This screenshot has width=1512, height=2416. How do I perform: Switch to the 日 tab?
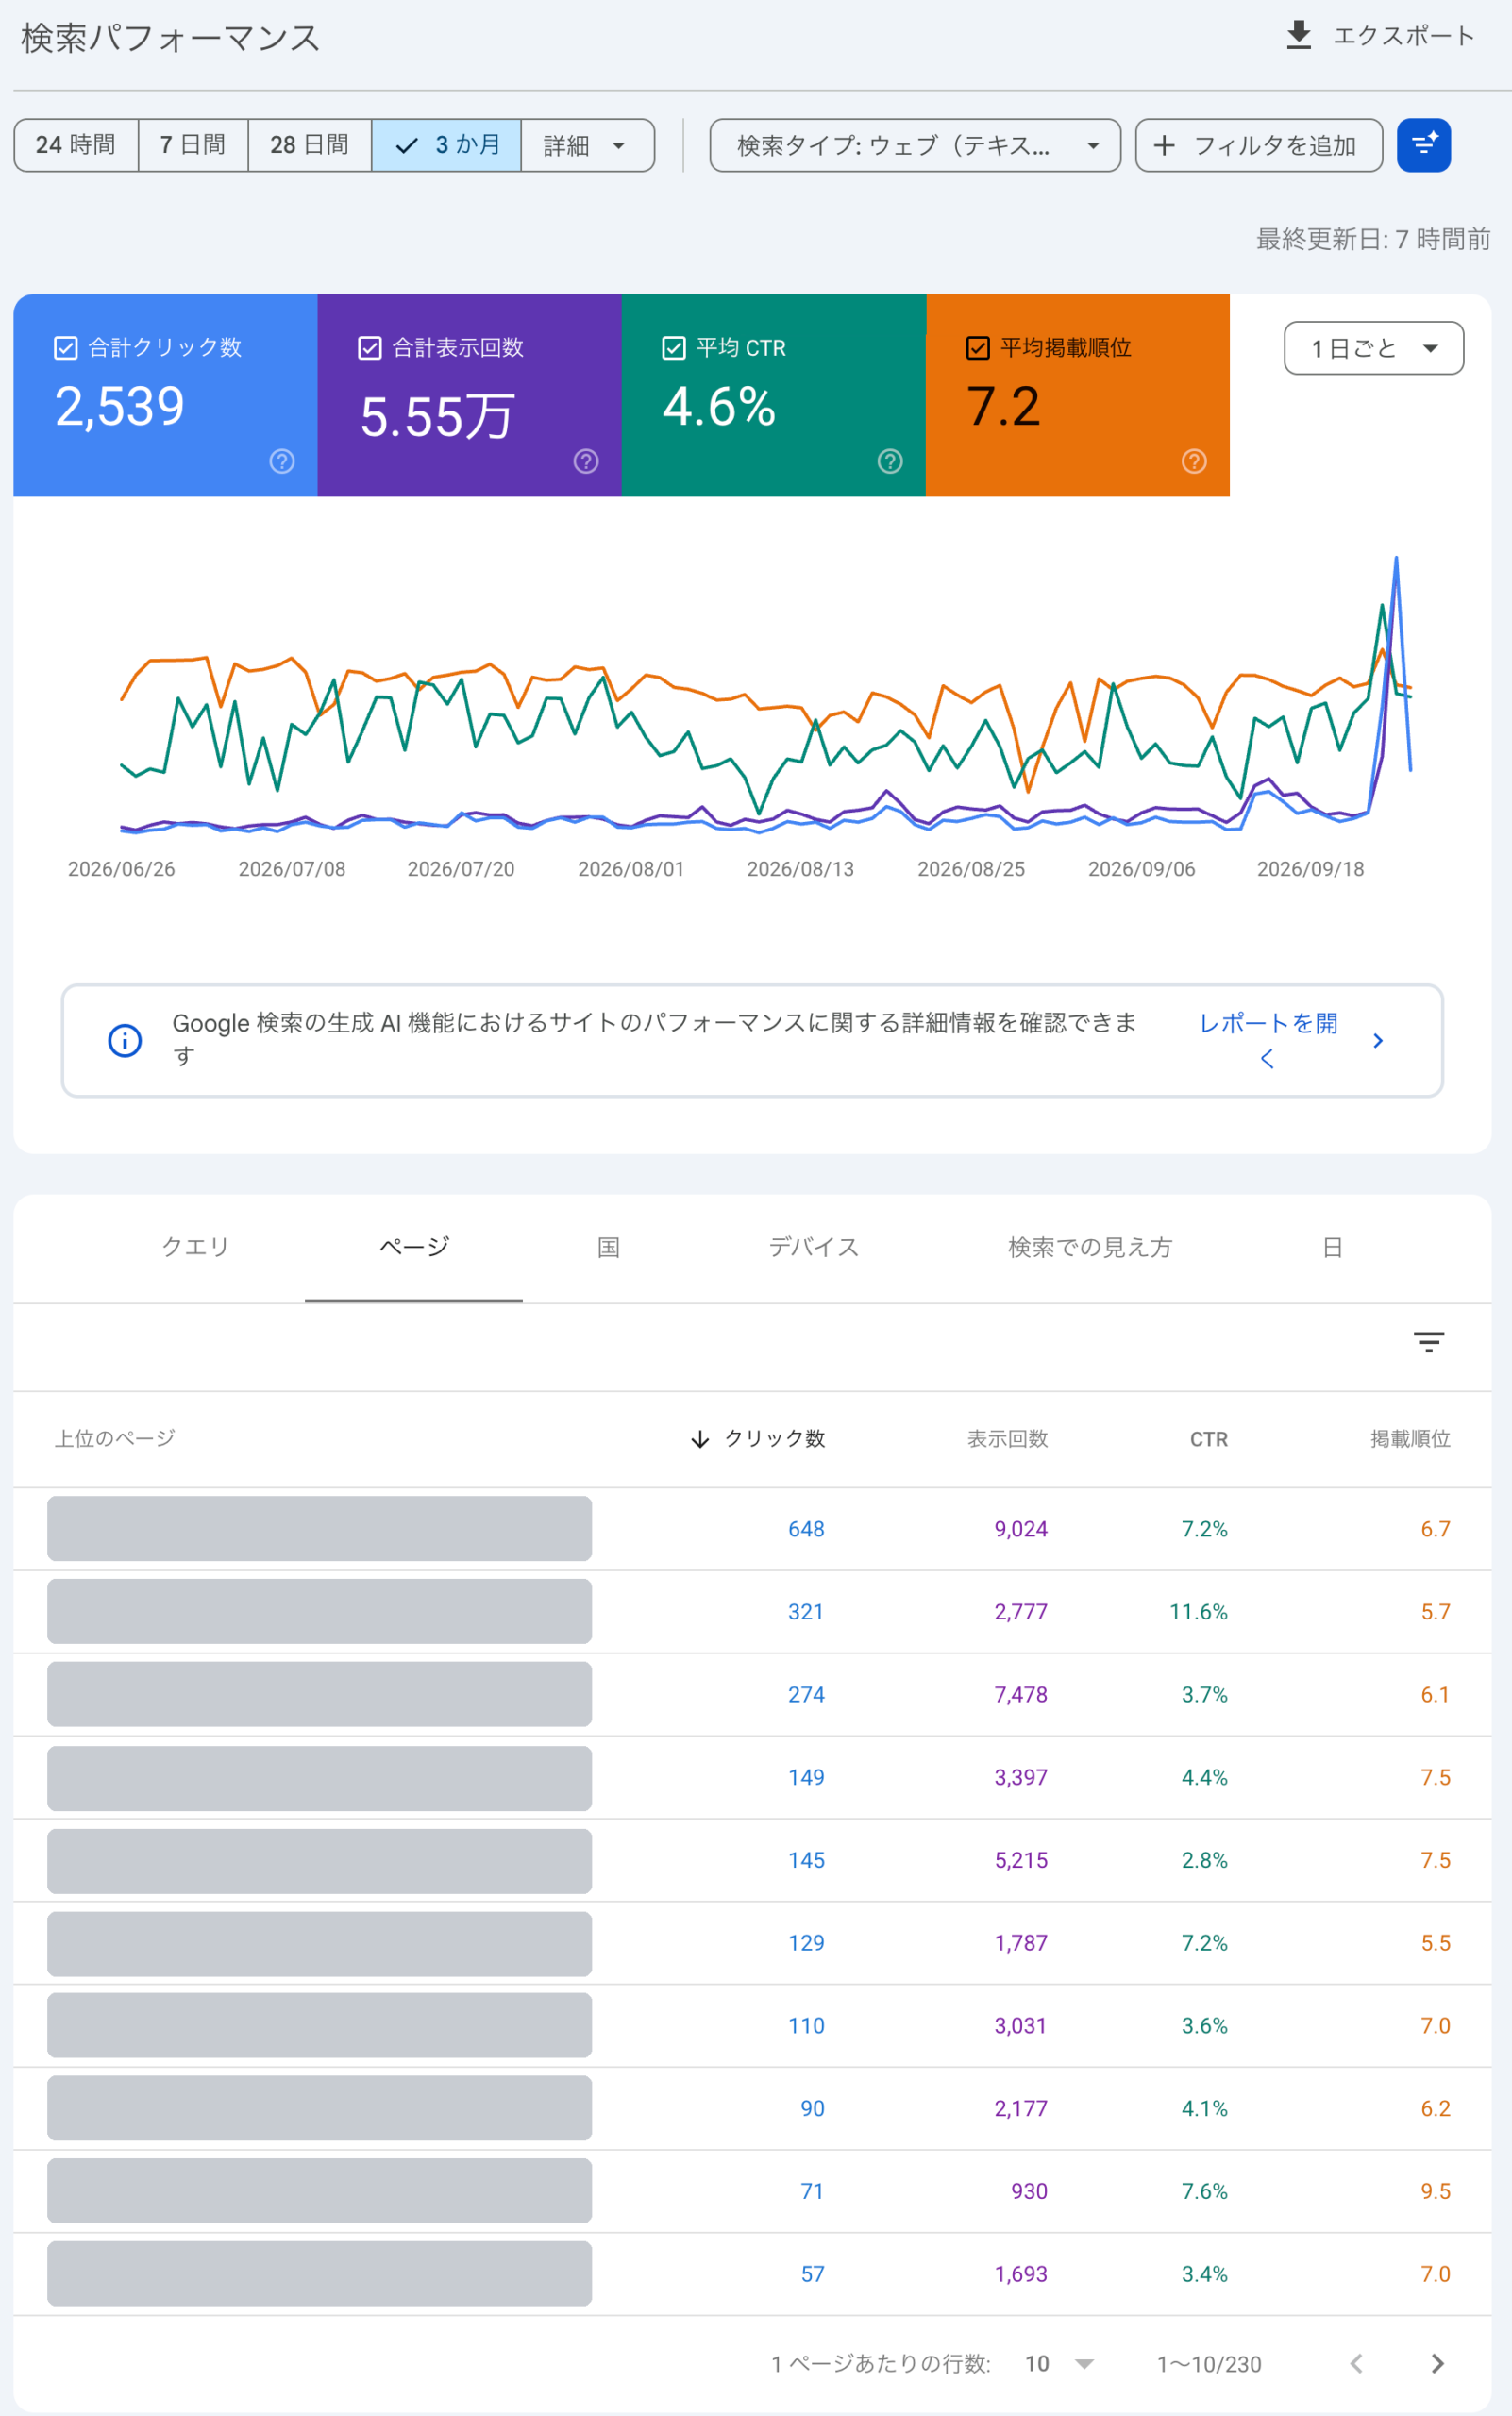[1332, 1247]
